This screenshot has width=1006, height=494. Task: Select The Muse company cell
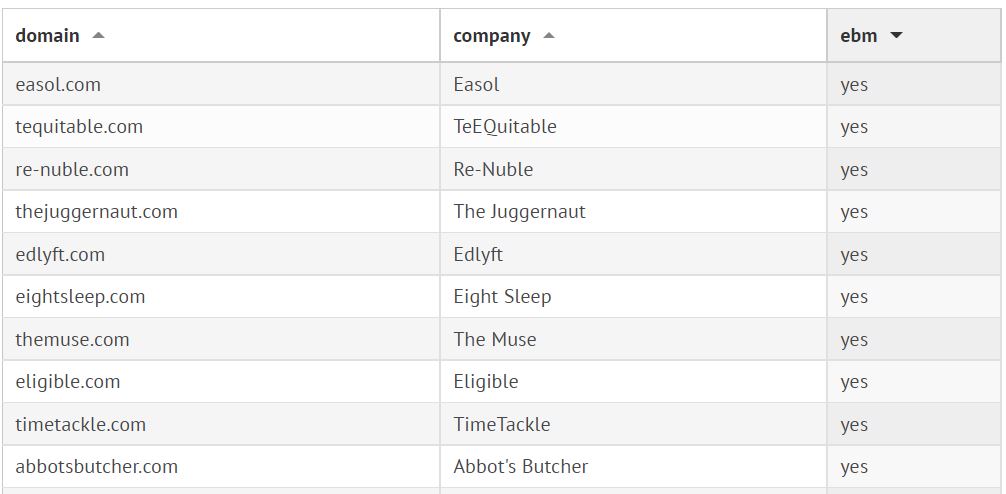(494, 340)
